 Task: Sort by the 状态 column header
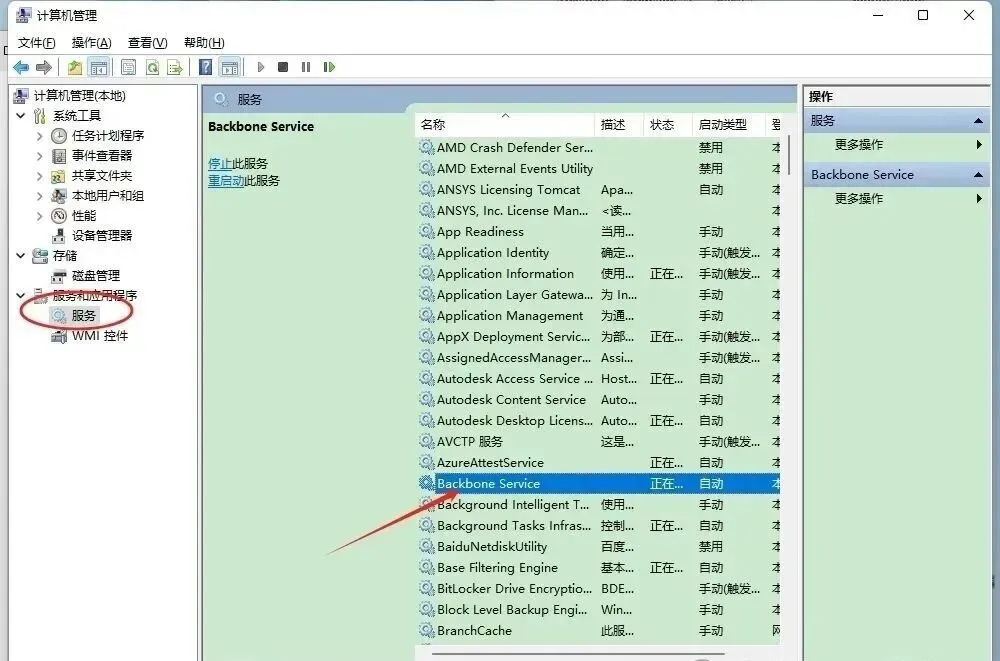(667, 124)
